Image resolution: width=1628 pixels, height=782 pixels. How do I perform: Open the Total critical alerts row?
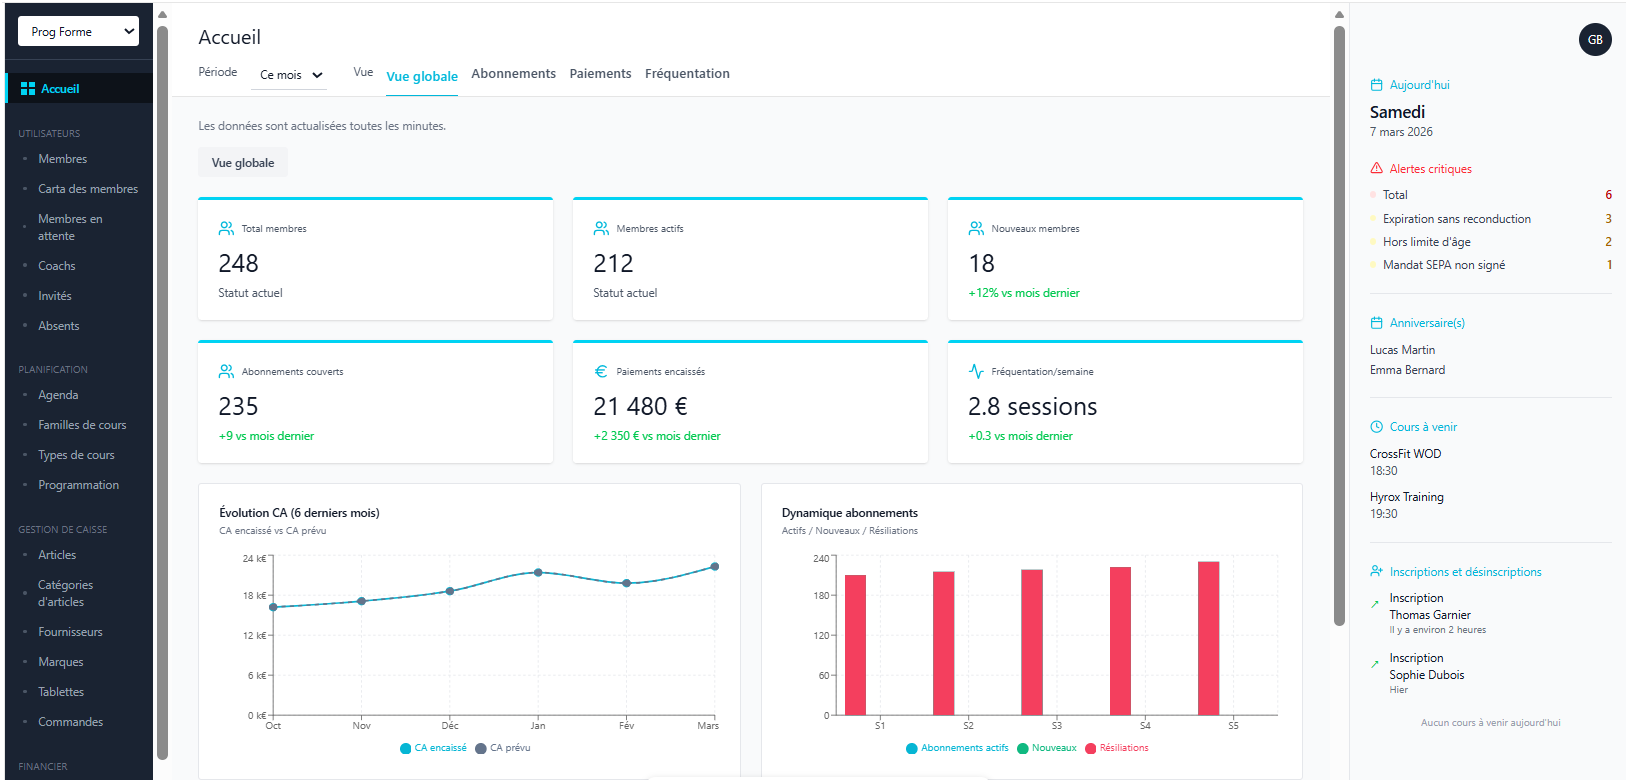pyautogui.click(x=1490, y=195)
